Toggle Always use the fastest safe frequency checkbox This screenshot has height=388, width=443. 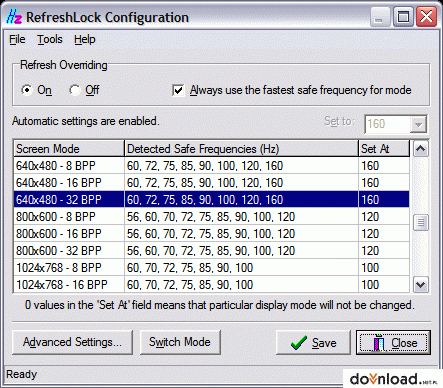coord(178,90)
